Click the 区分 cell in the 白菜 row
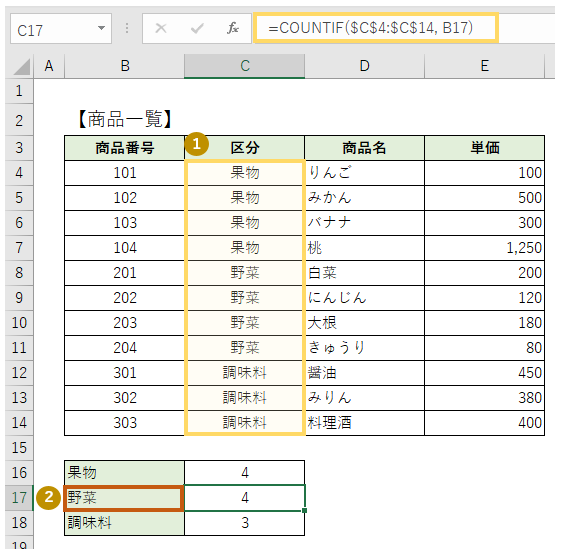563x551 pixels. click(x=245, y=273)
